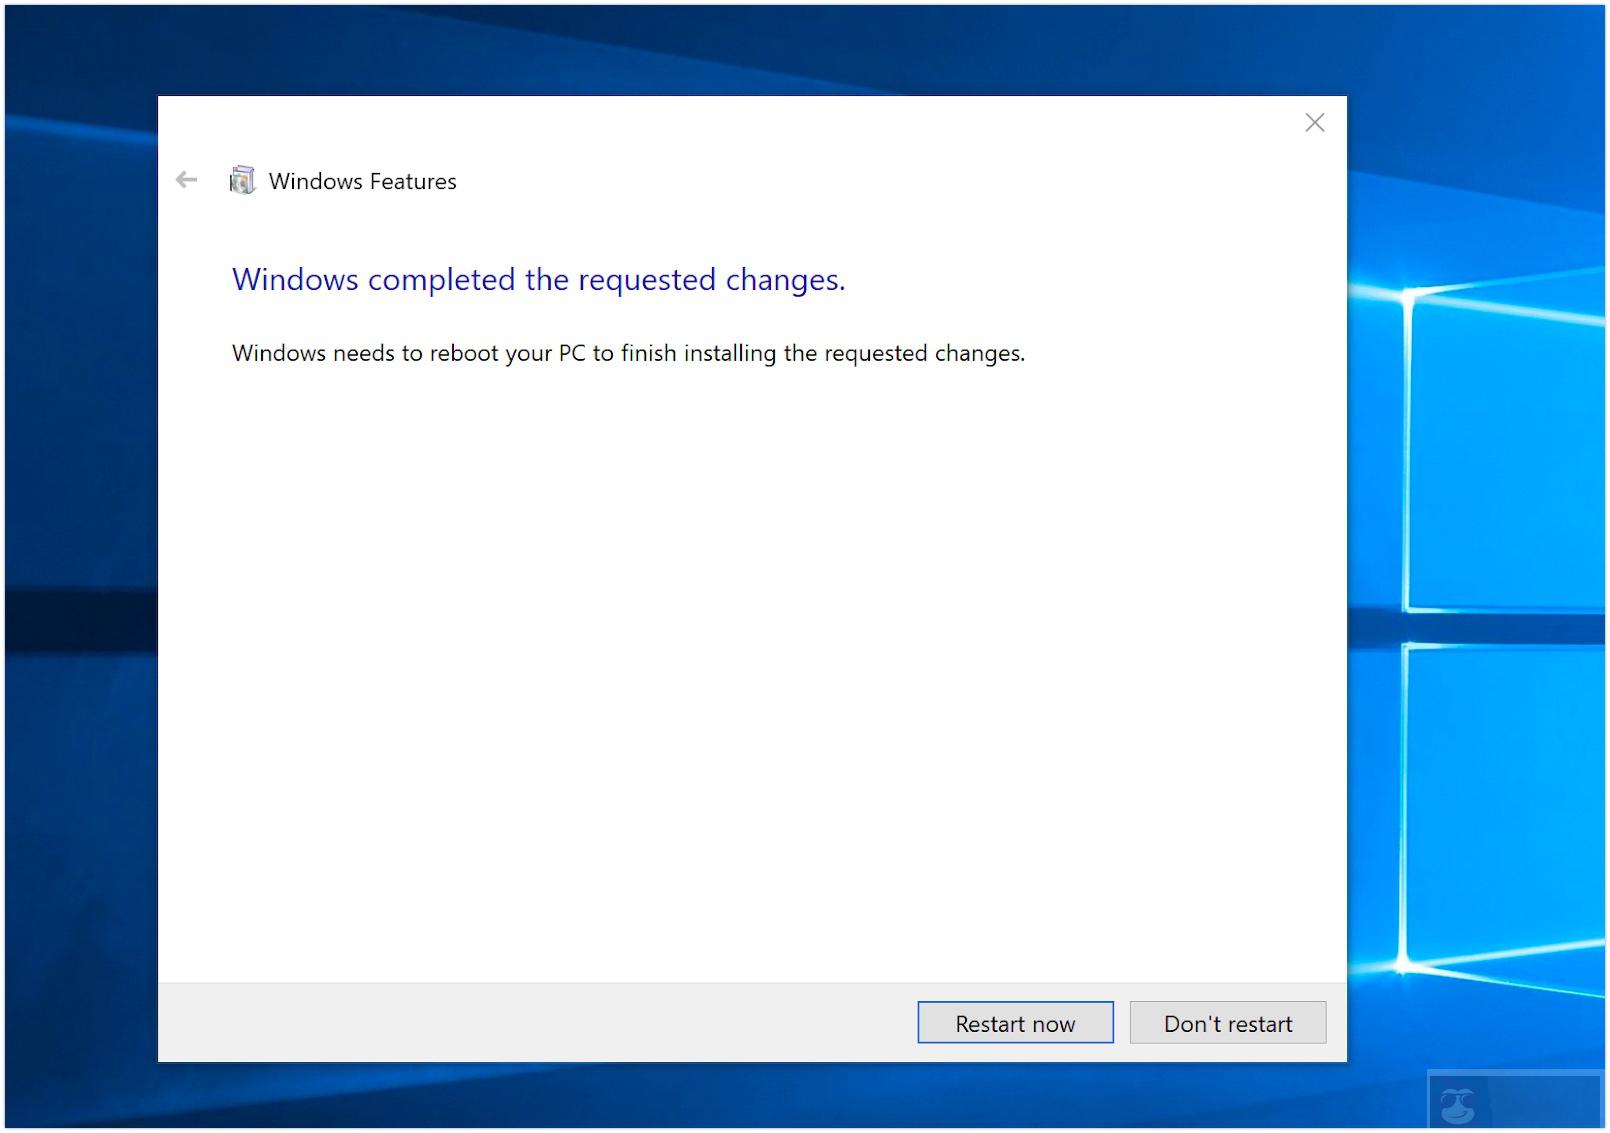Click the Windows Features window title text

point(362,181)
